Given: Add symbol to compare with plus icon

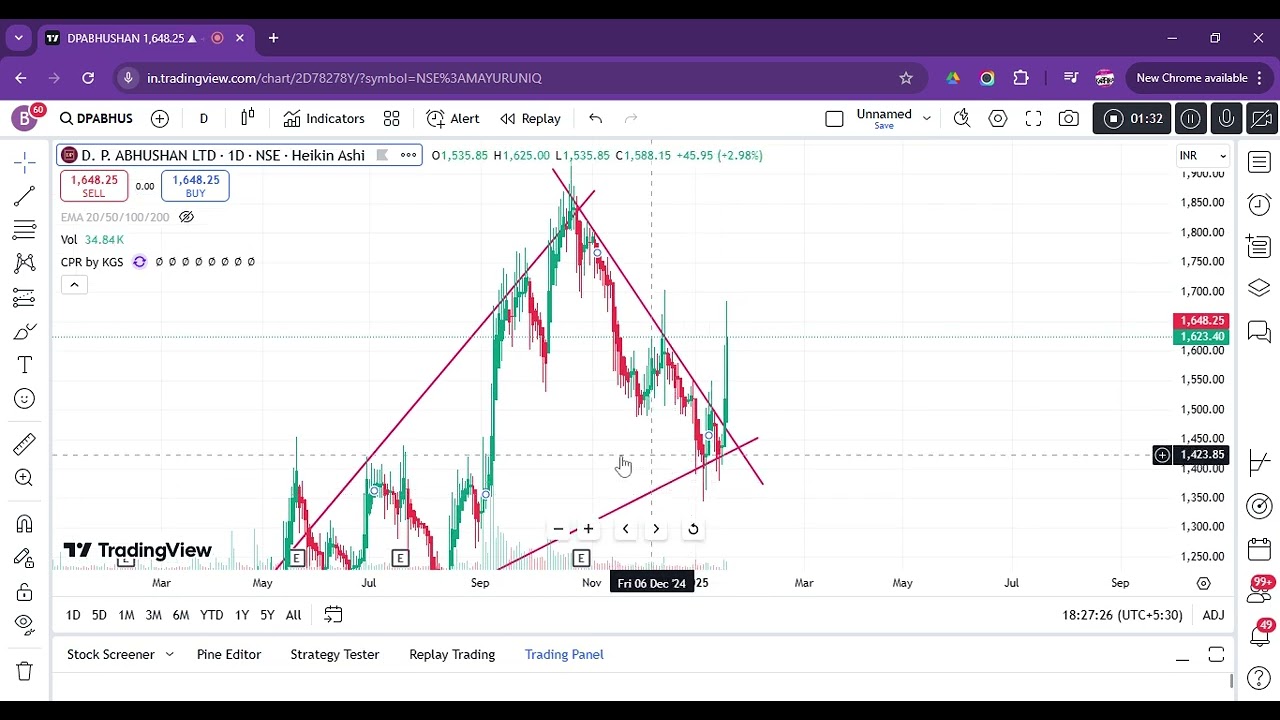Looking at the screenshot, I should point(160,118).
